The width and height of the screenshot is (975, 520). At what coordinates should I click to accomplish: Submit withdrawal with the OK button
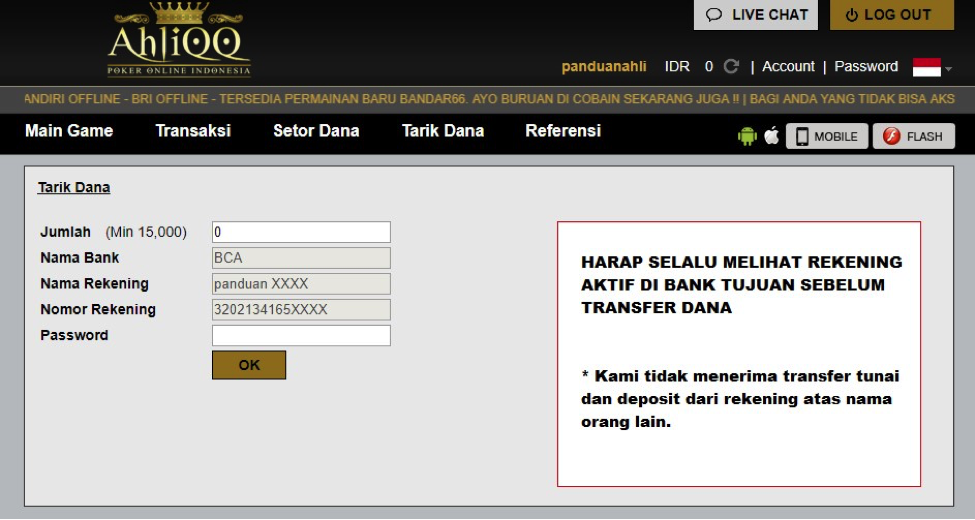coord(249,365)
